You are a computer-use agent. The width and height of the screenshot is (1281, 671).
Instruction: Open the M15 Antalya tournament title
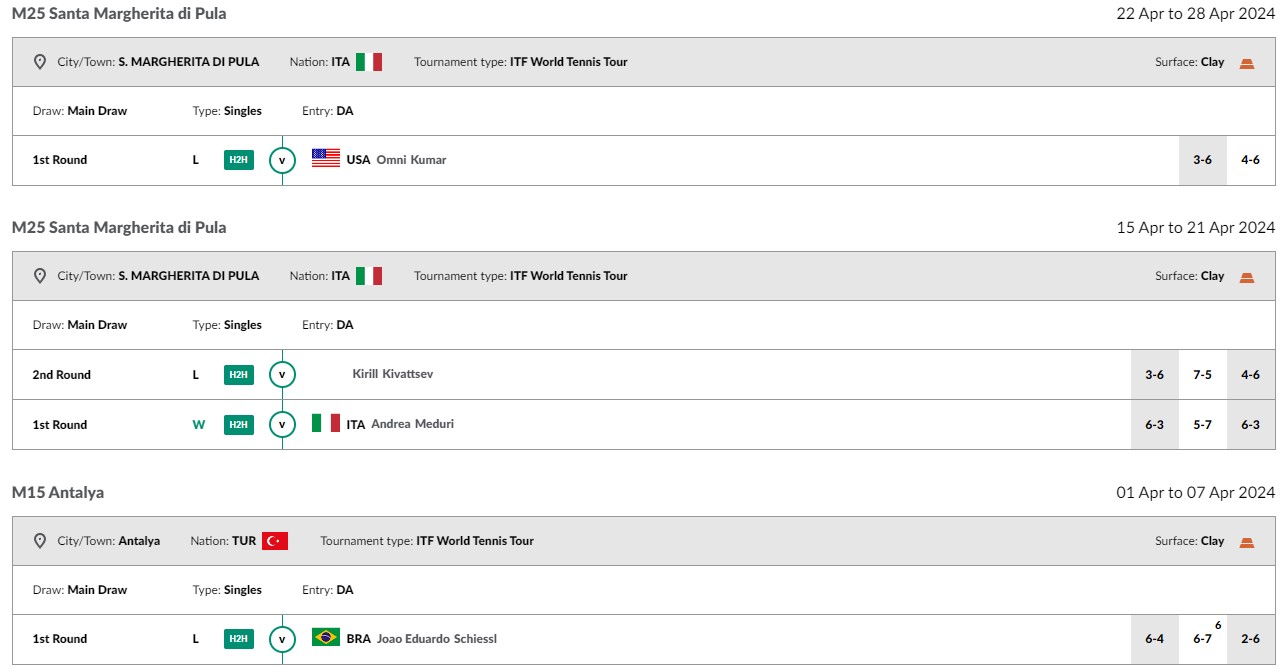click(58, 492)
